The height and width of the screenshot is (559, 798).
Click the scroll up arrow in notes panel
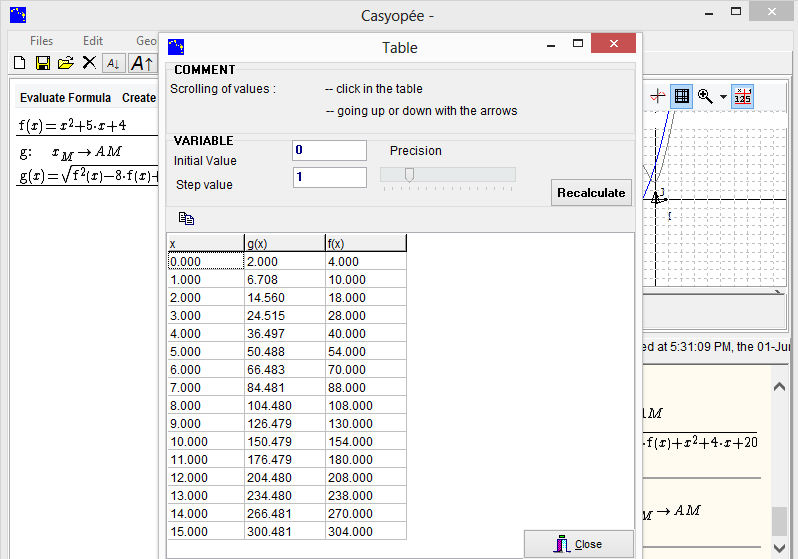(779, 387)
